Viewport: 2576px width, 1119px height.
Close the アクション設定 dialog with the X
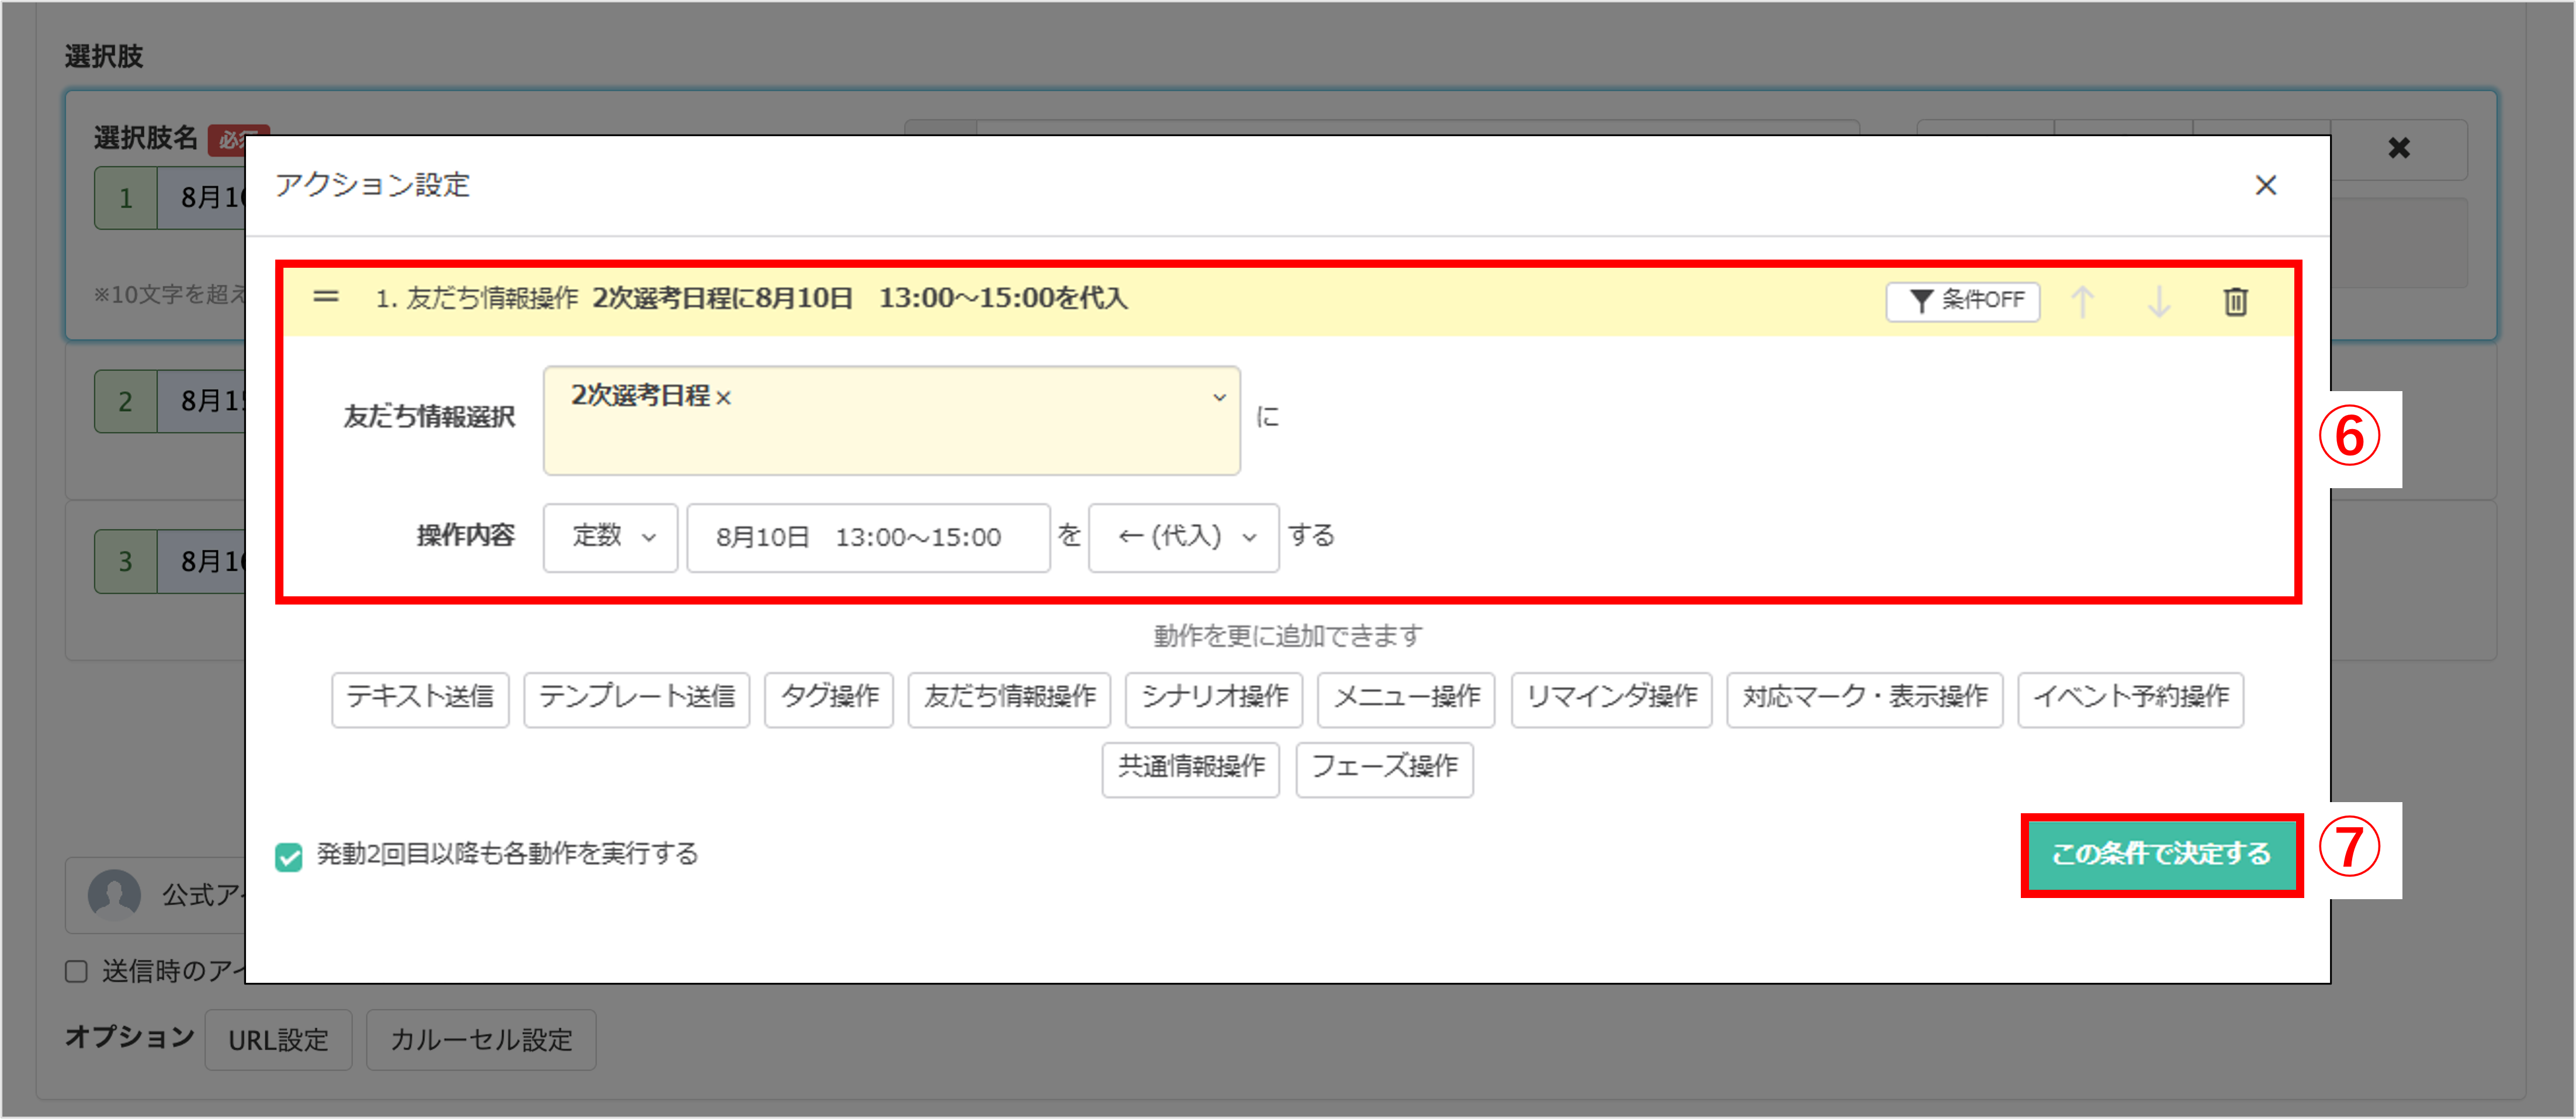(x=2266, y=185)
